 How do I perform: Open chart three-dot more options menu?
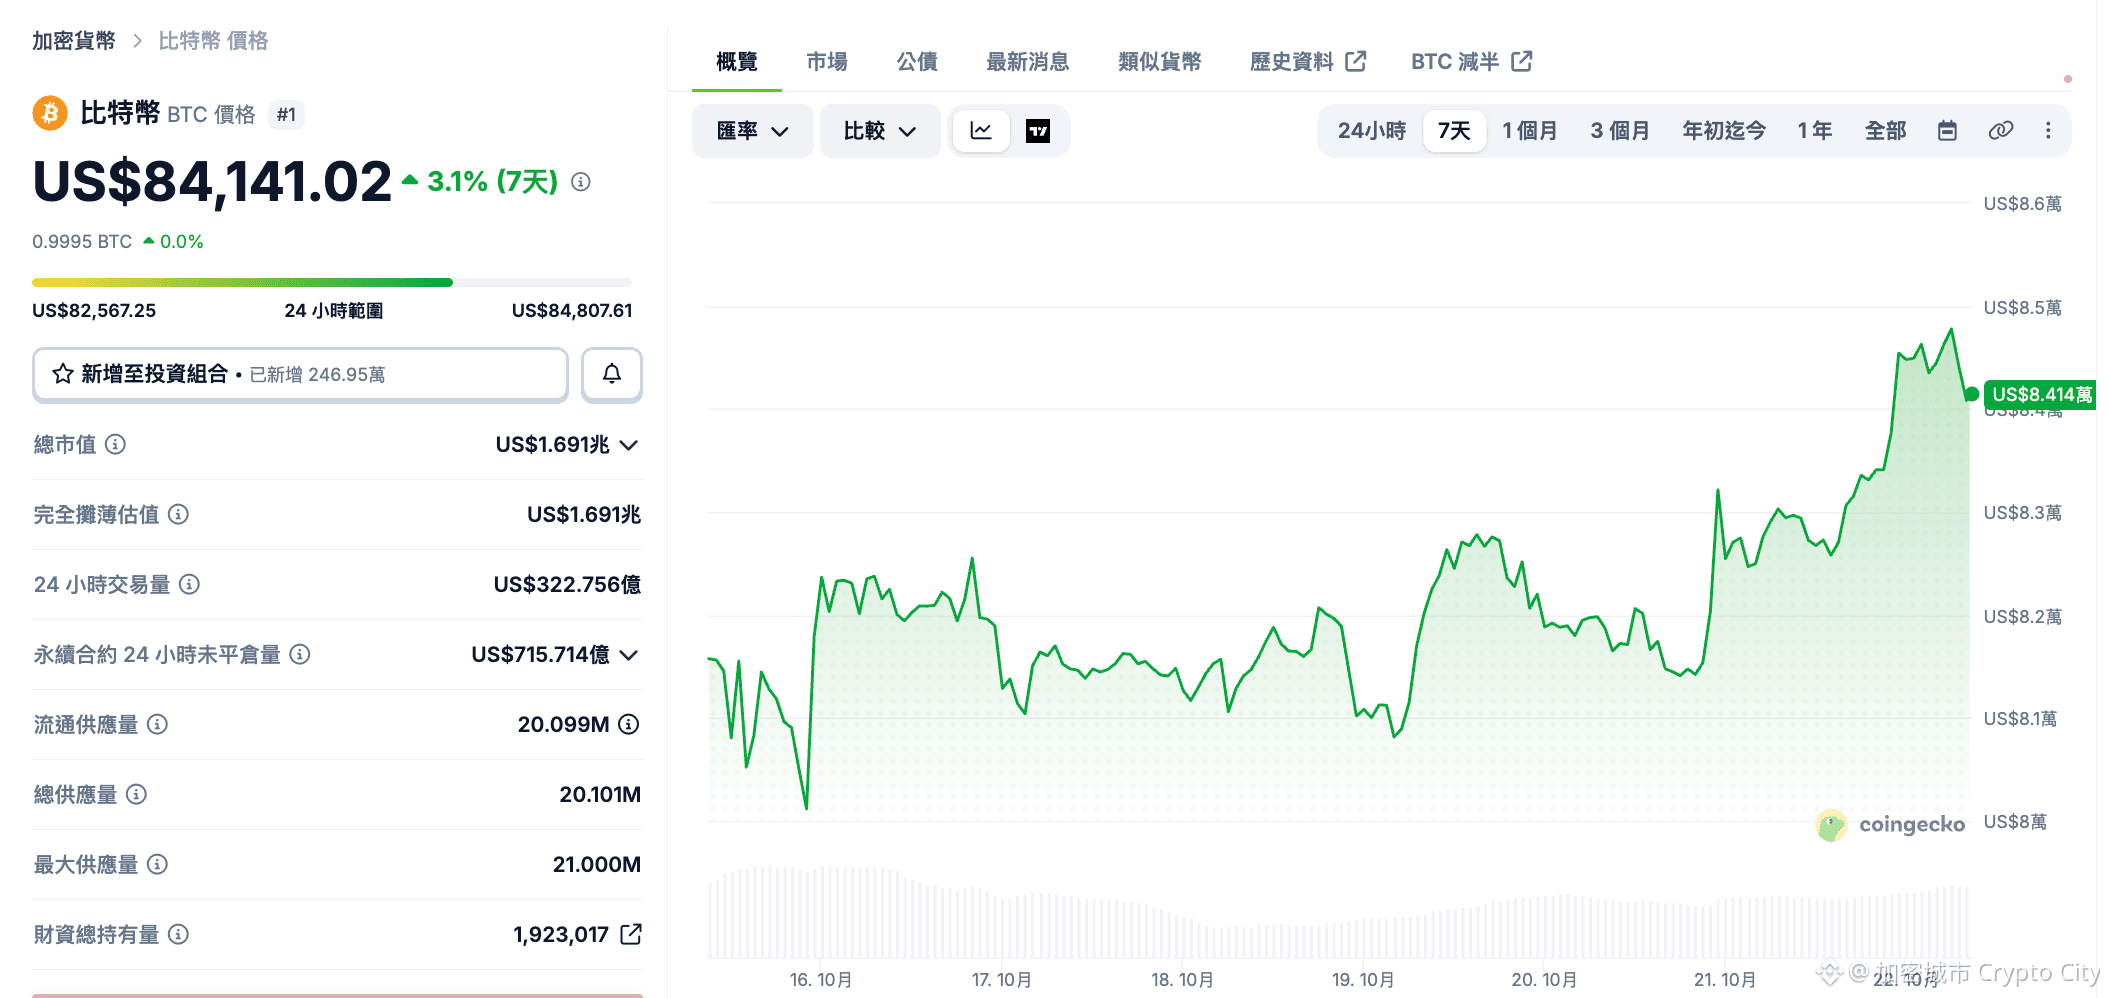tap(2048, 131)
